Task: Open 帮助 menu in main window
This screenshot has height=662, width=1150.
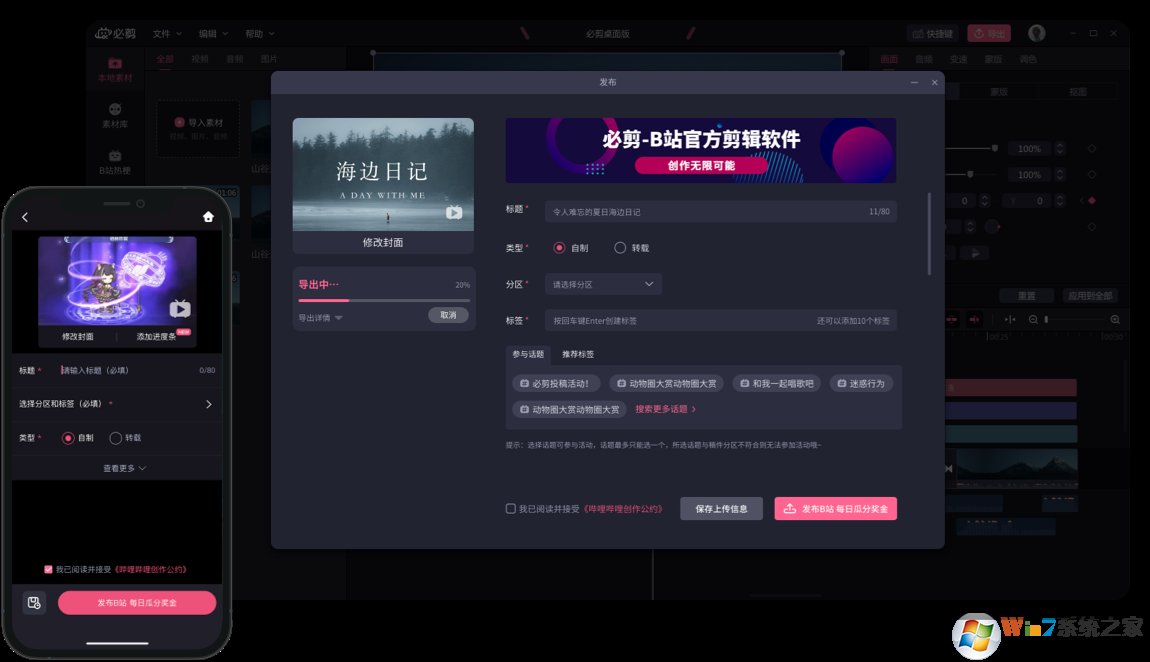Action: coord(260,34)
